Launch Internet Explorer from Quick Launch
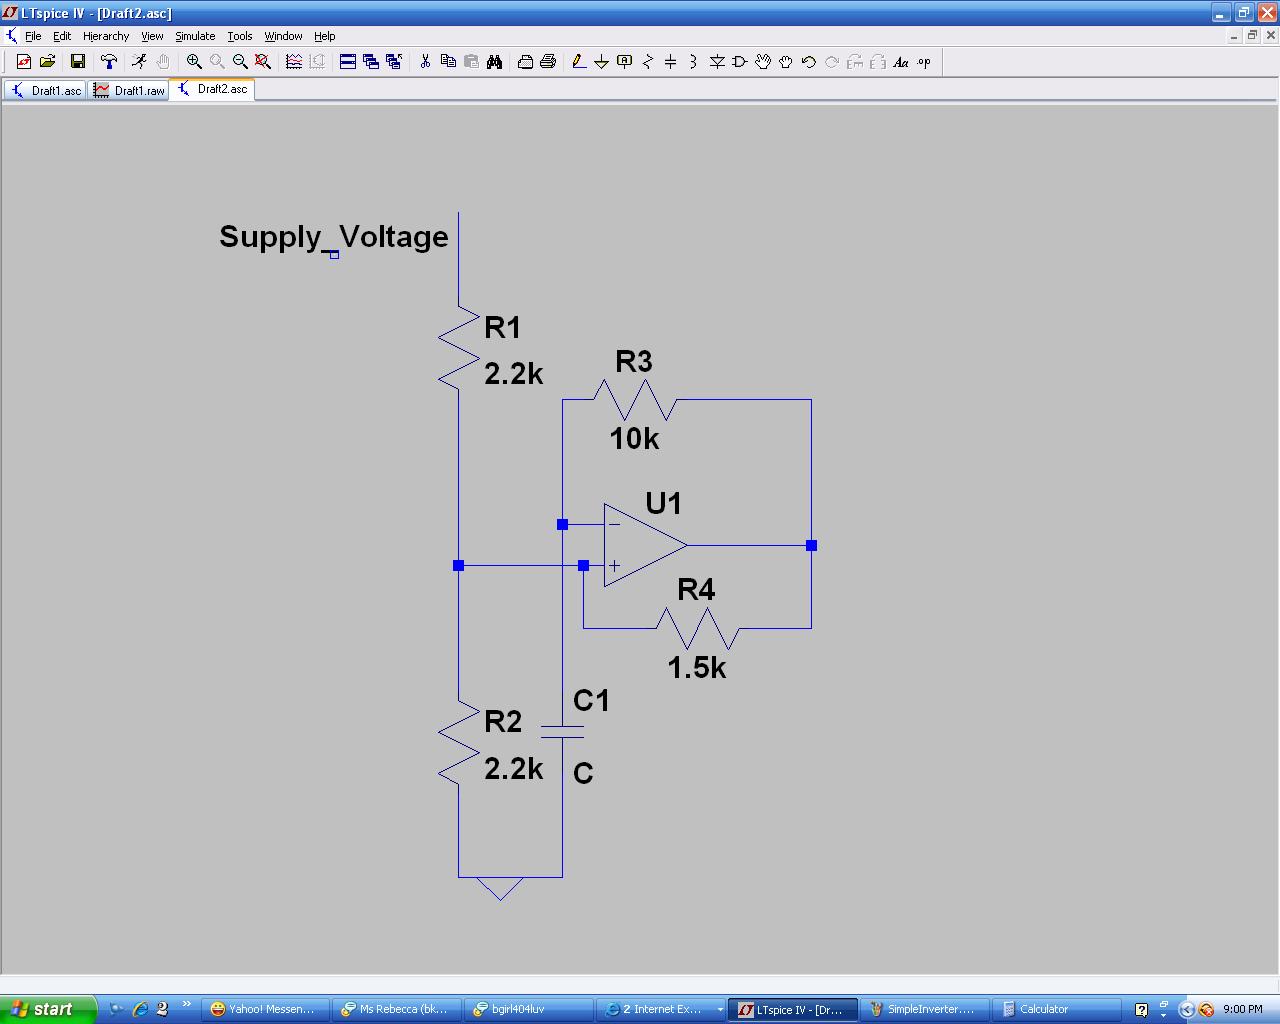This screenshot has height=1024, width=1280. [x=140, y=1009]
